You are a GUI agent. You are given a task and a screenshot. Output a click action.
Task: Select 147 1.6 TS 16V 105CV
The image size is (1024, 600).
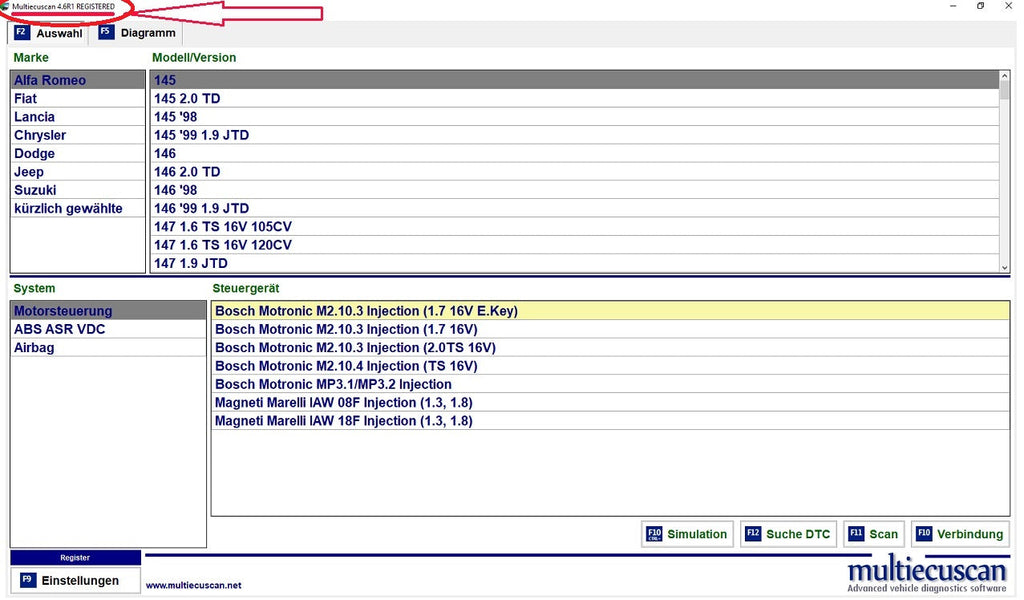click(575, 227)
